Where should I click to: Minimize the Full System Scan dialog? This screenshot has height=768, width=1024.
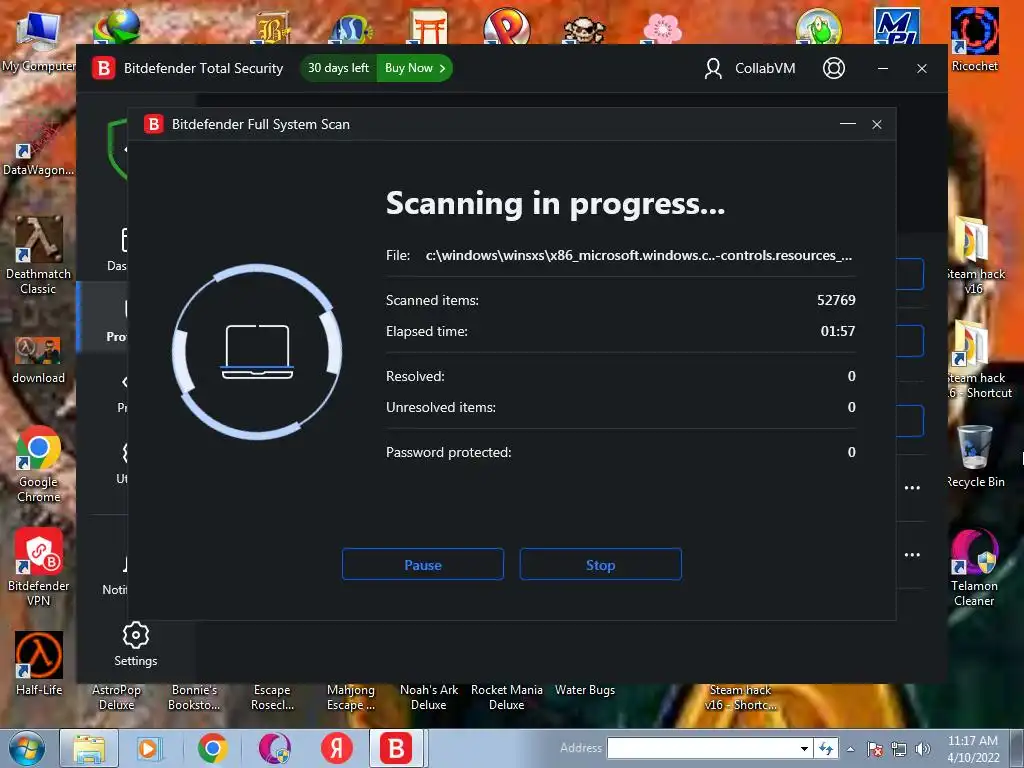click(848, 124)
